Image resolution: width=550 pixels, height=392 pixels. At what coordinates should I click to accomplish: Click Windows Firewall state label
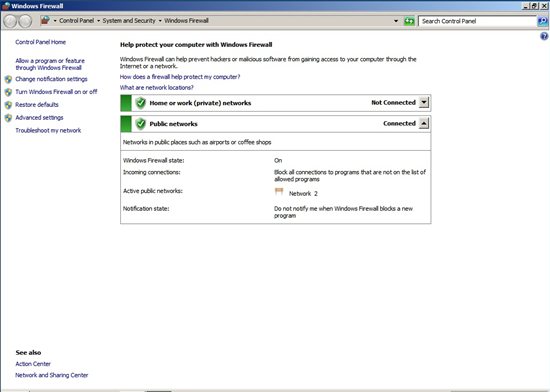coord(153,161)
